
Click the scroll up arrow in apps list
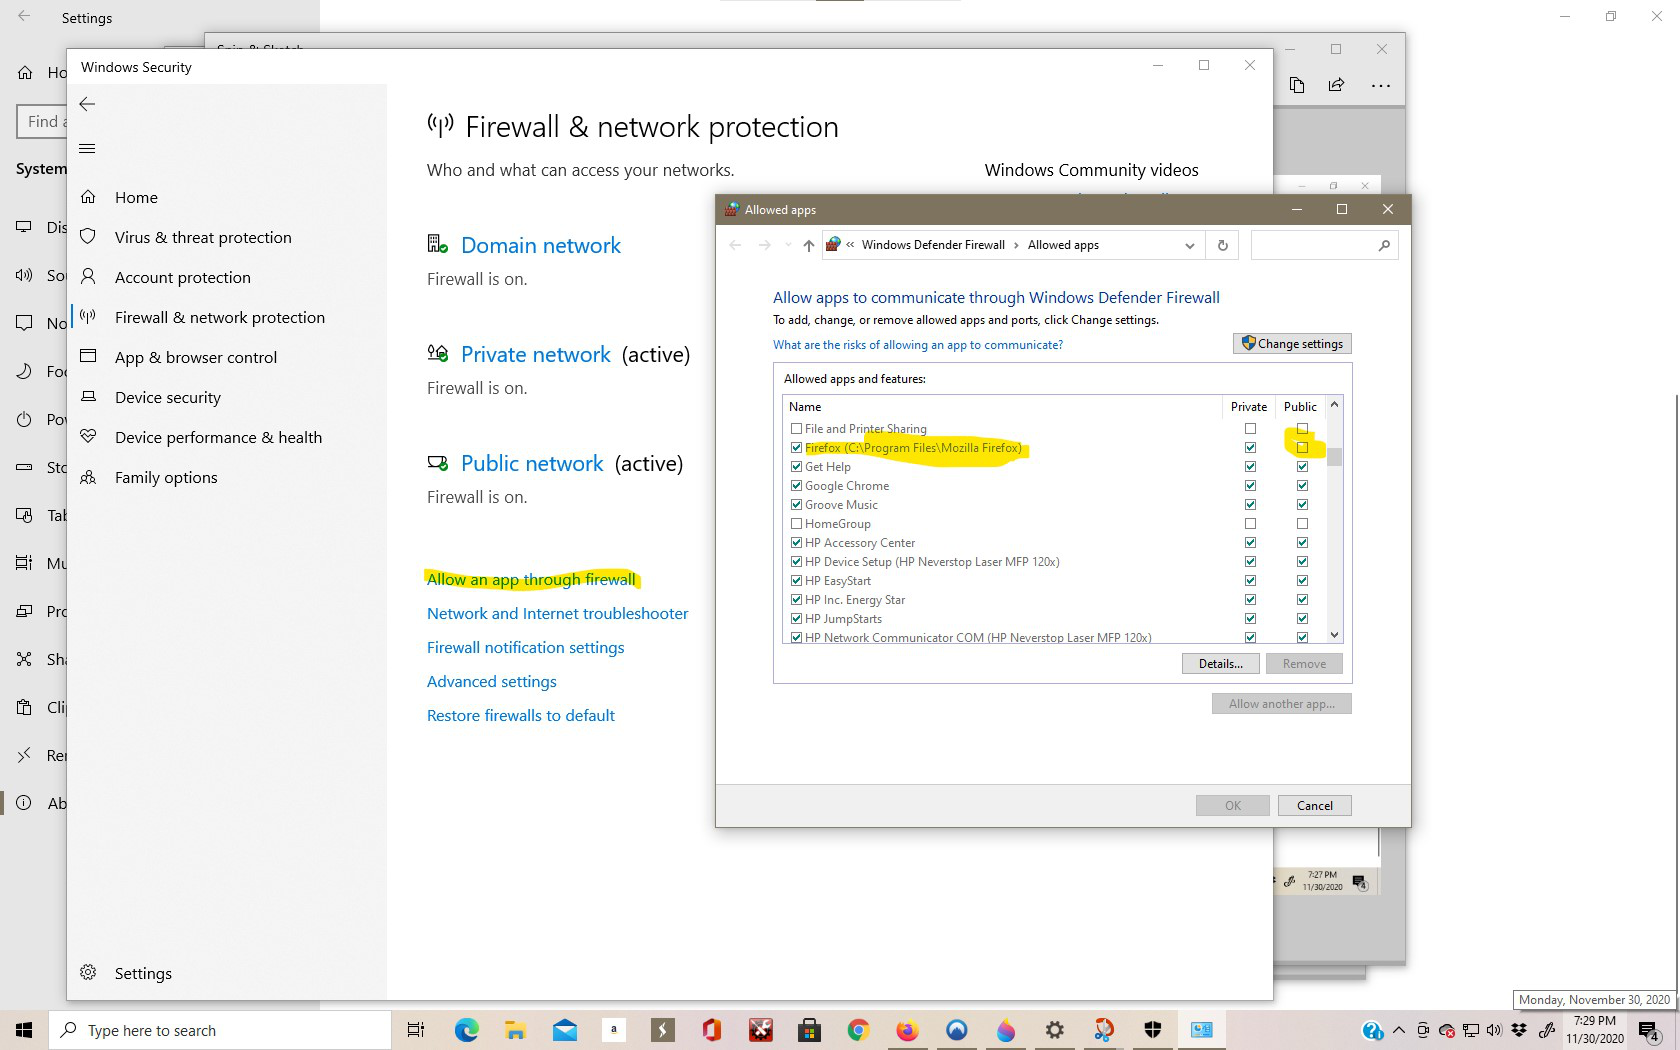(1334, 405)
